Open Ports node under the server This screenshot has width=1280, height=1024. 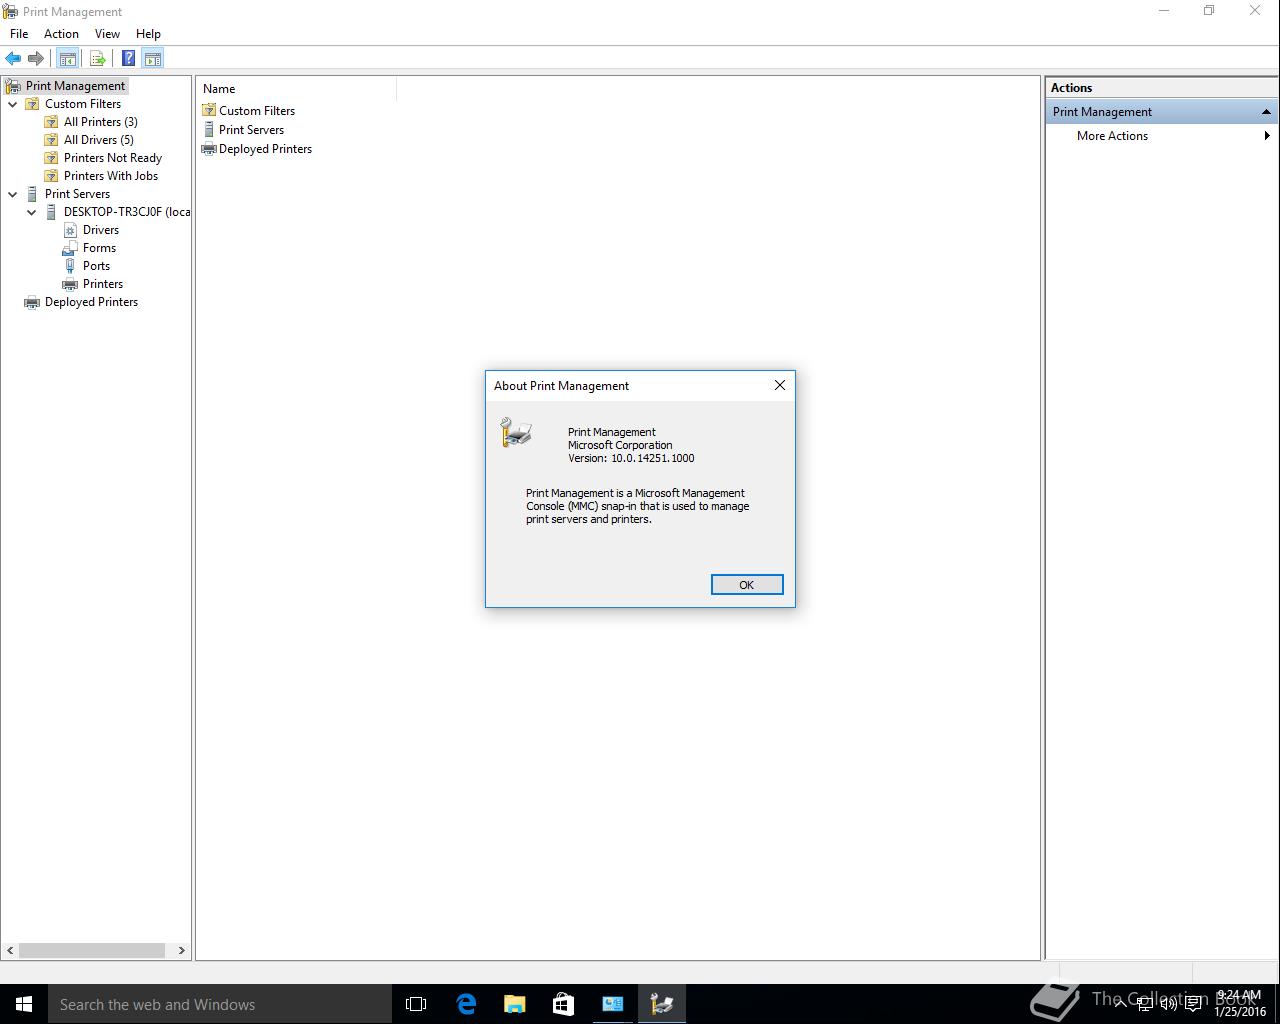pos(96,266)
